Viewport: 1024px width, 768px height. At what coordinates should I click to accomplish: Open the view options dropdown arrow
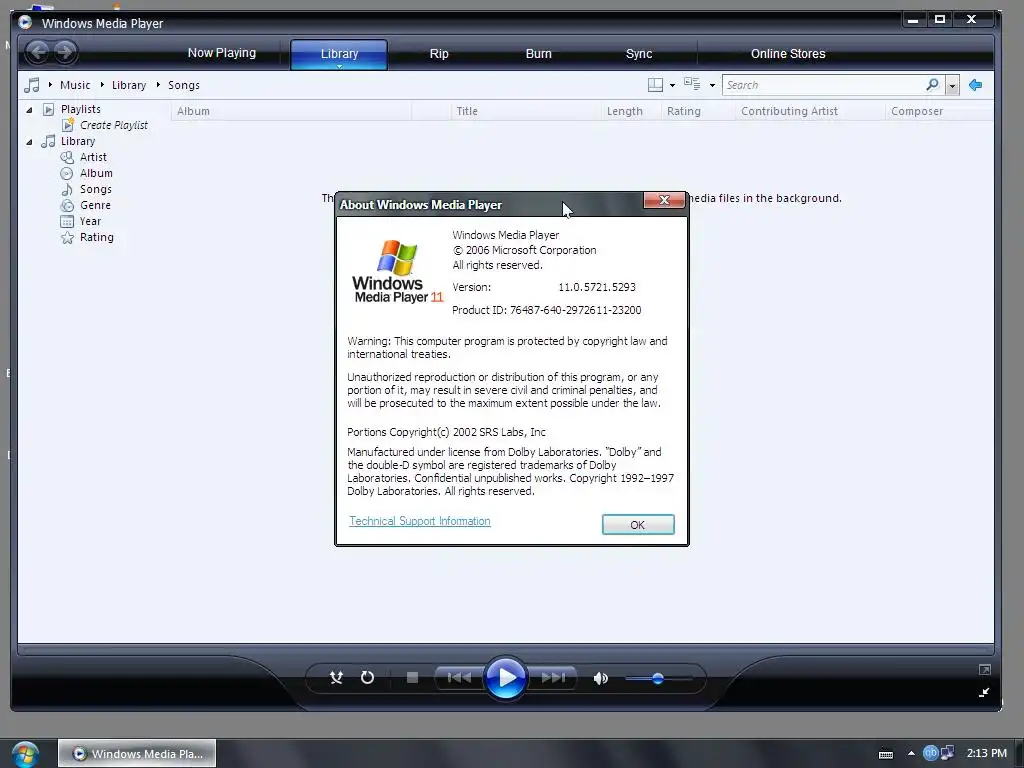click(712, 86)
